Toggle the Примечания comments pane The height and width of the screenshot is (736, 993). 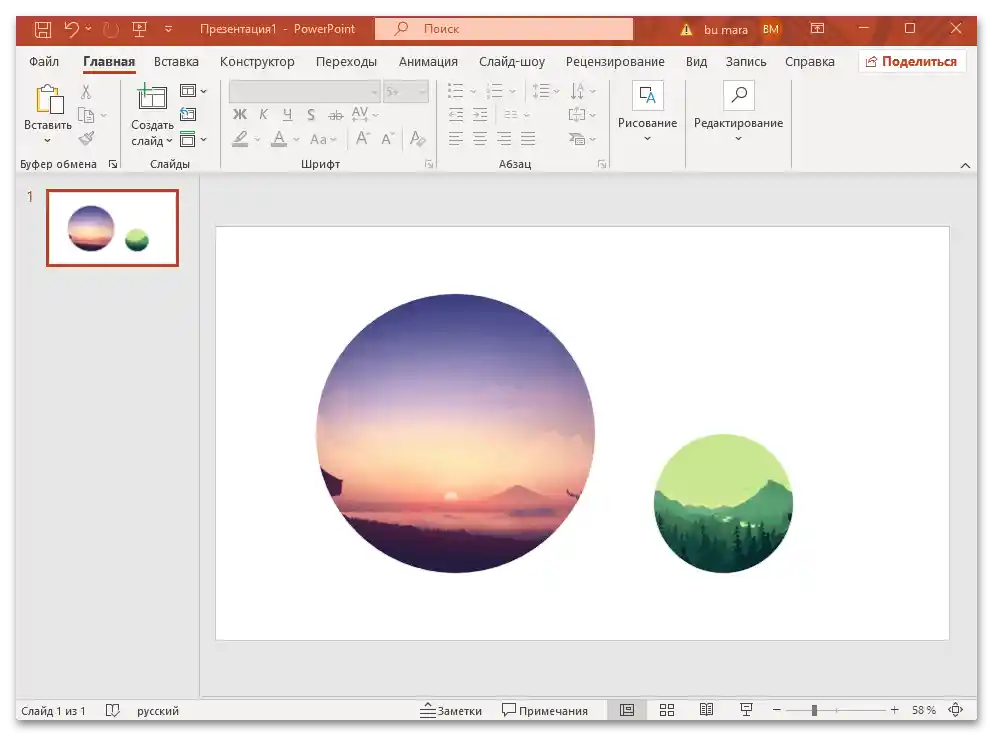545,710
